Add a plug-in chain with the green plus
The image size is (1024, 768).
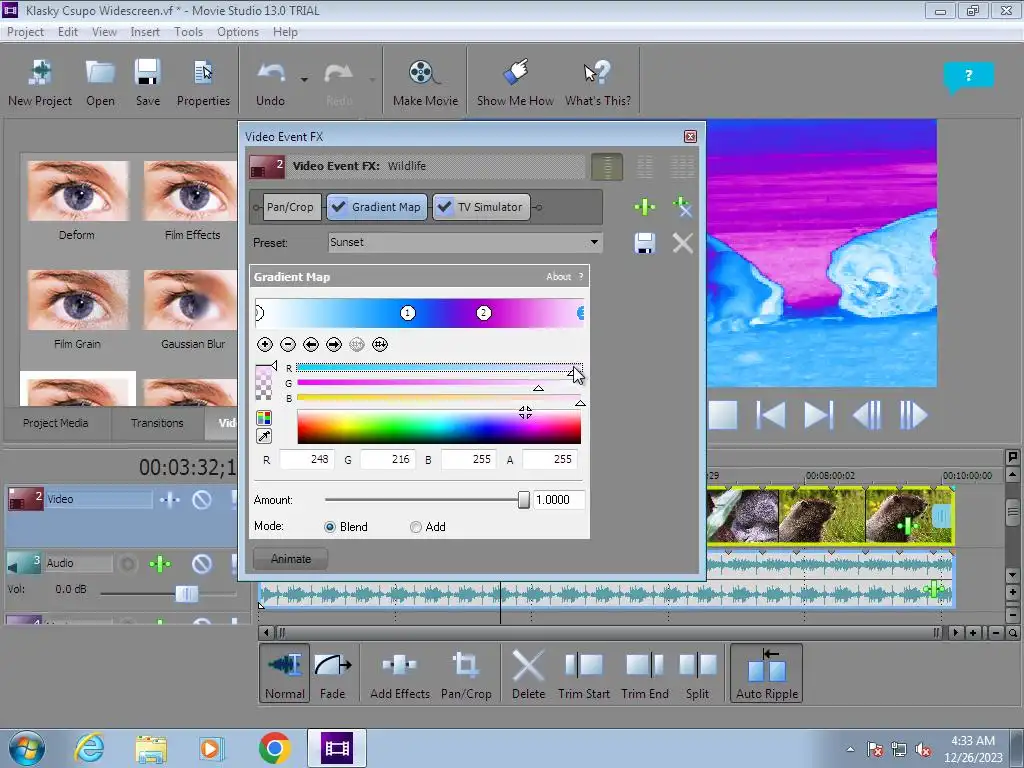click(x=645, y=207)
